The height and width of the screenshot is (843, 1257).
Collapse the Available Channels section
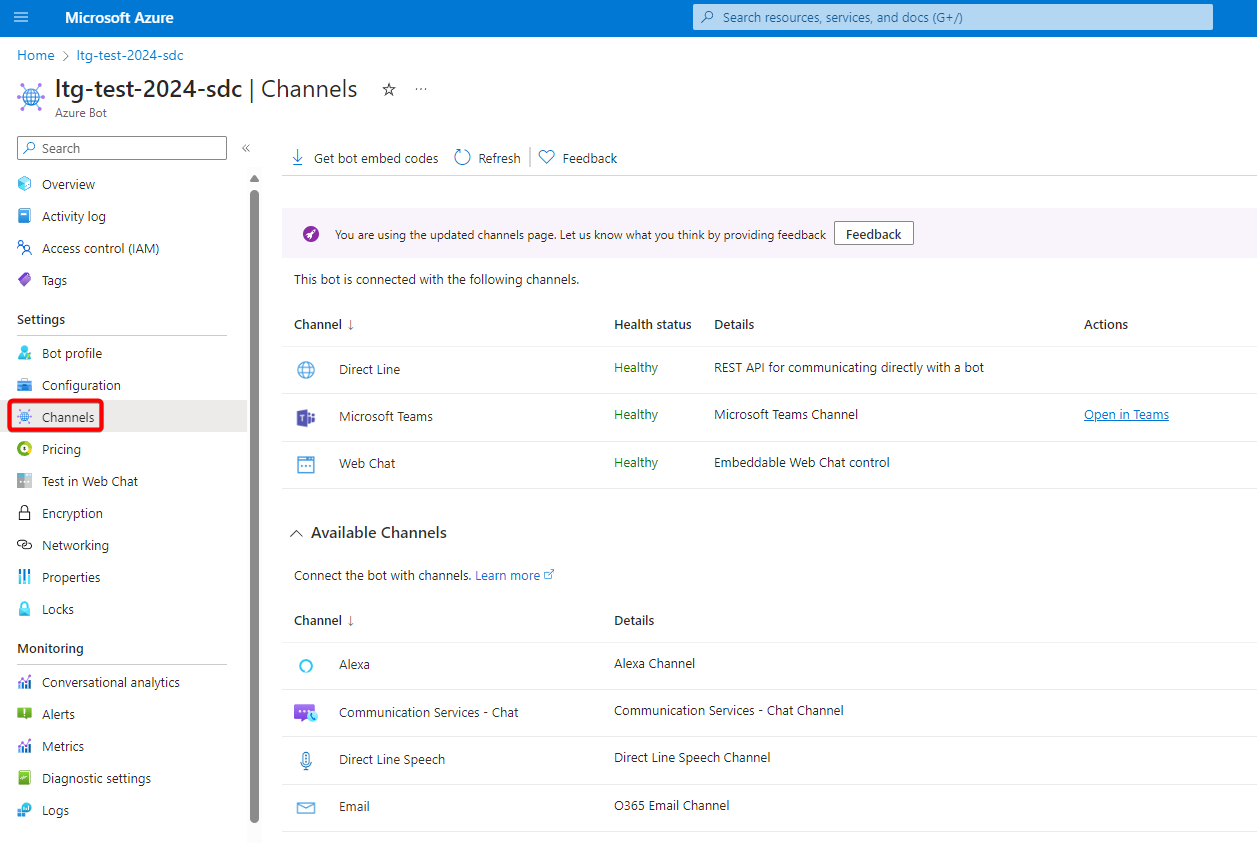click(x=296, y=533)
